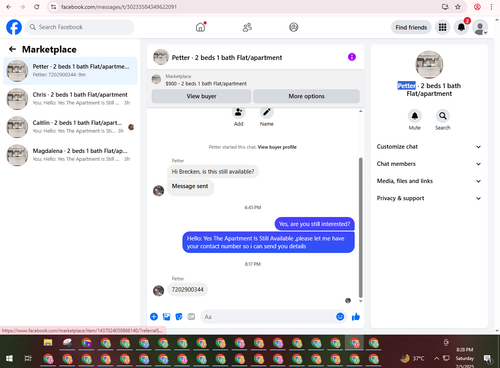Bookmark this page with star icon
Screen dimensions: 500x368
pos(458,7)
